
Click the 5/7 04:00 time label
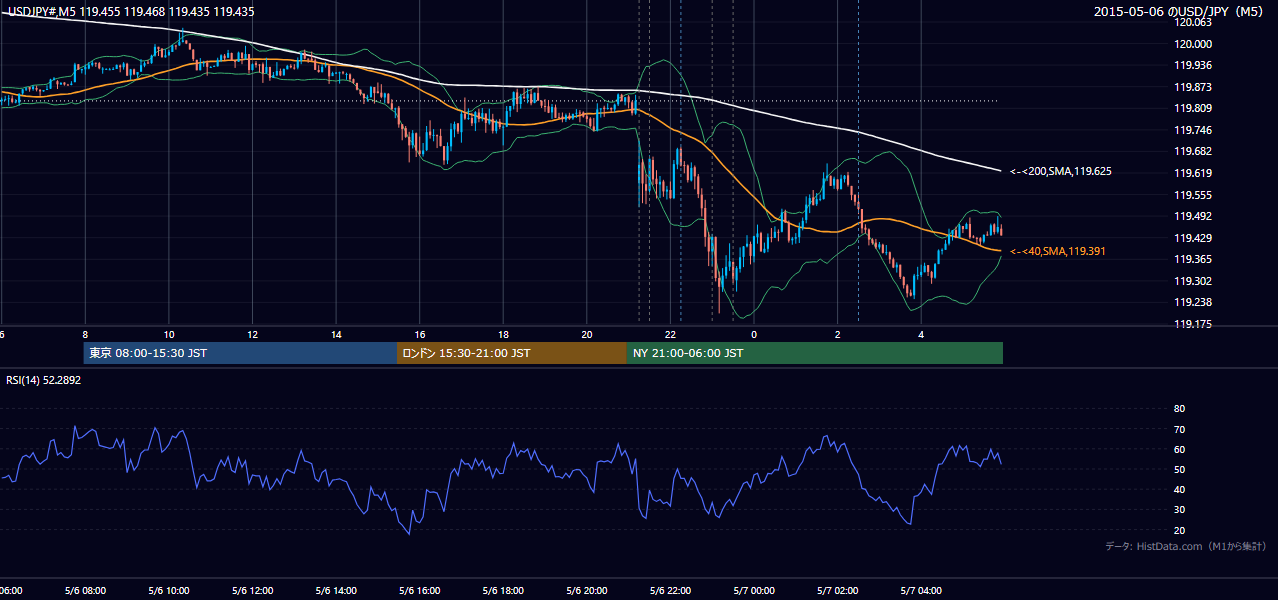pyautogui.click(x=921, y=590)
